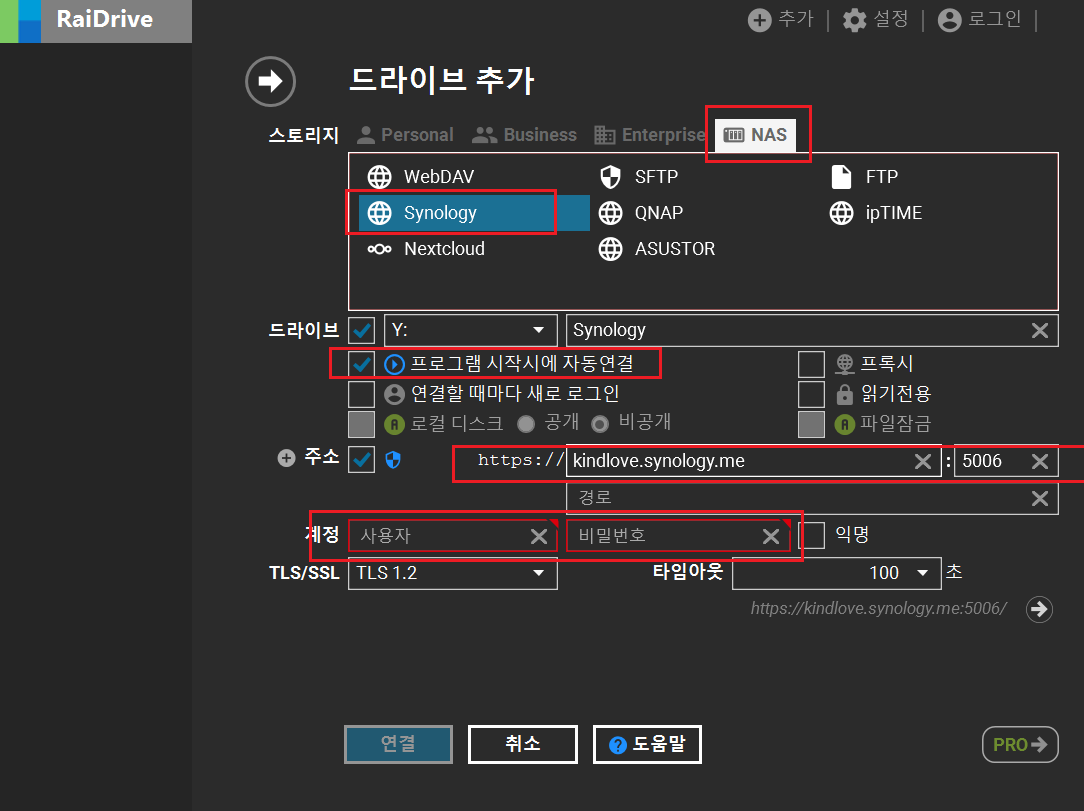
Task: Open the 타임아웃 100 dropdown
Action: 837,573
